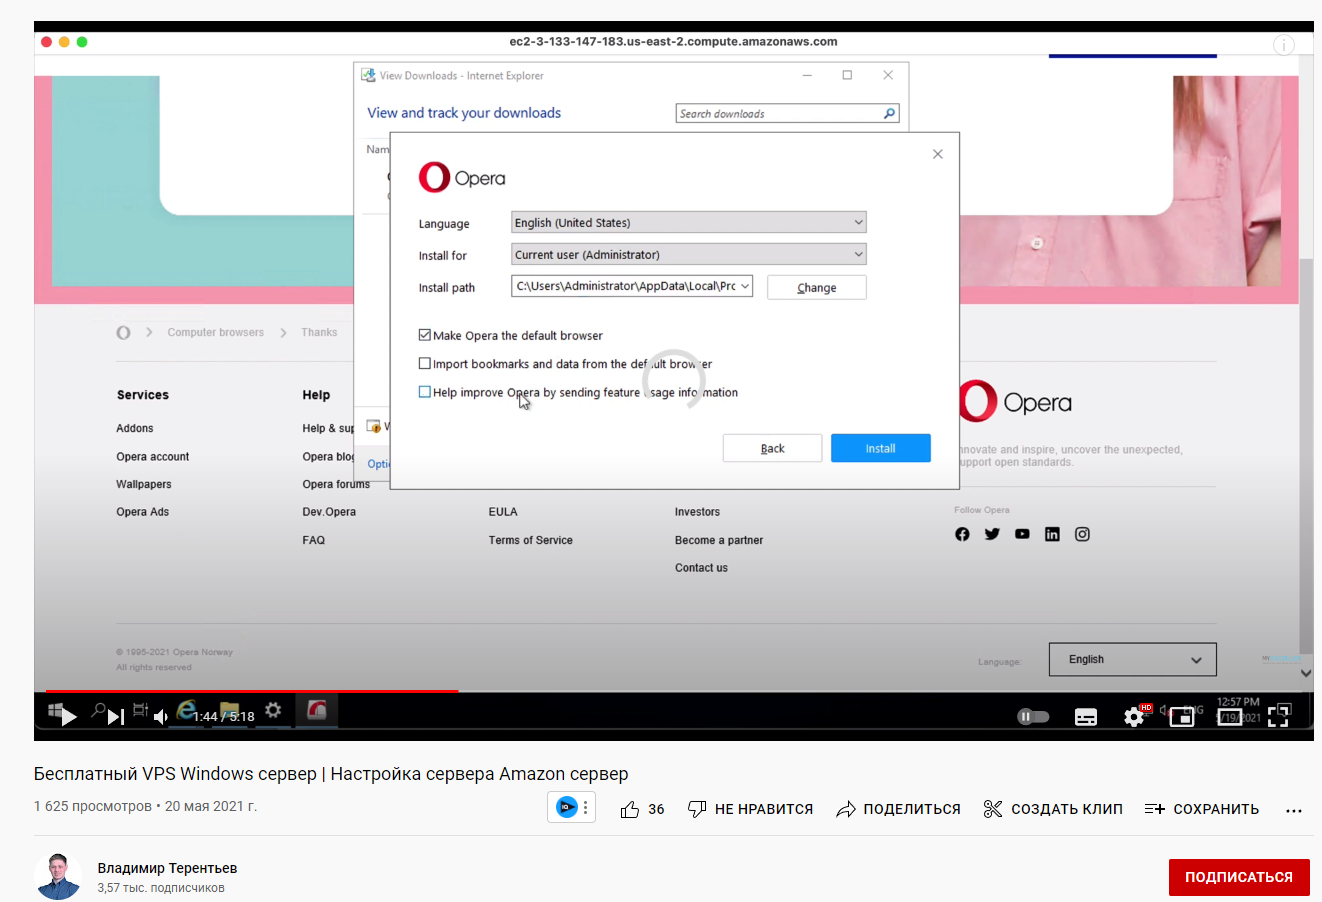Uncheck Make Opera the default browser
This screenshot has height=902, width=1322.
click(425, 335)
